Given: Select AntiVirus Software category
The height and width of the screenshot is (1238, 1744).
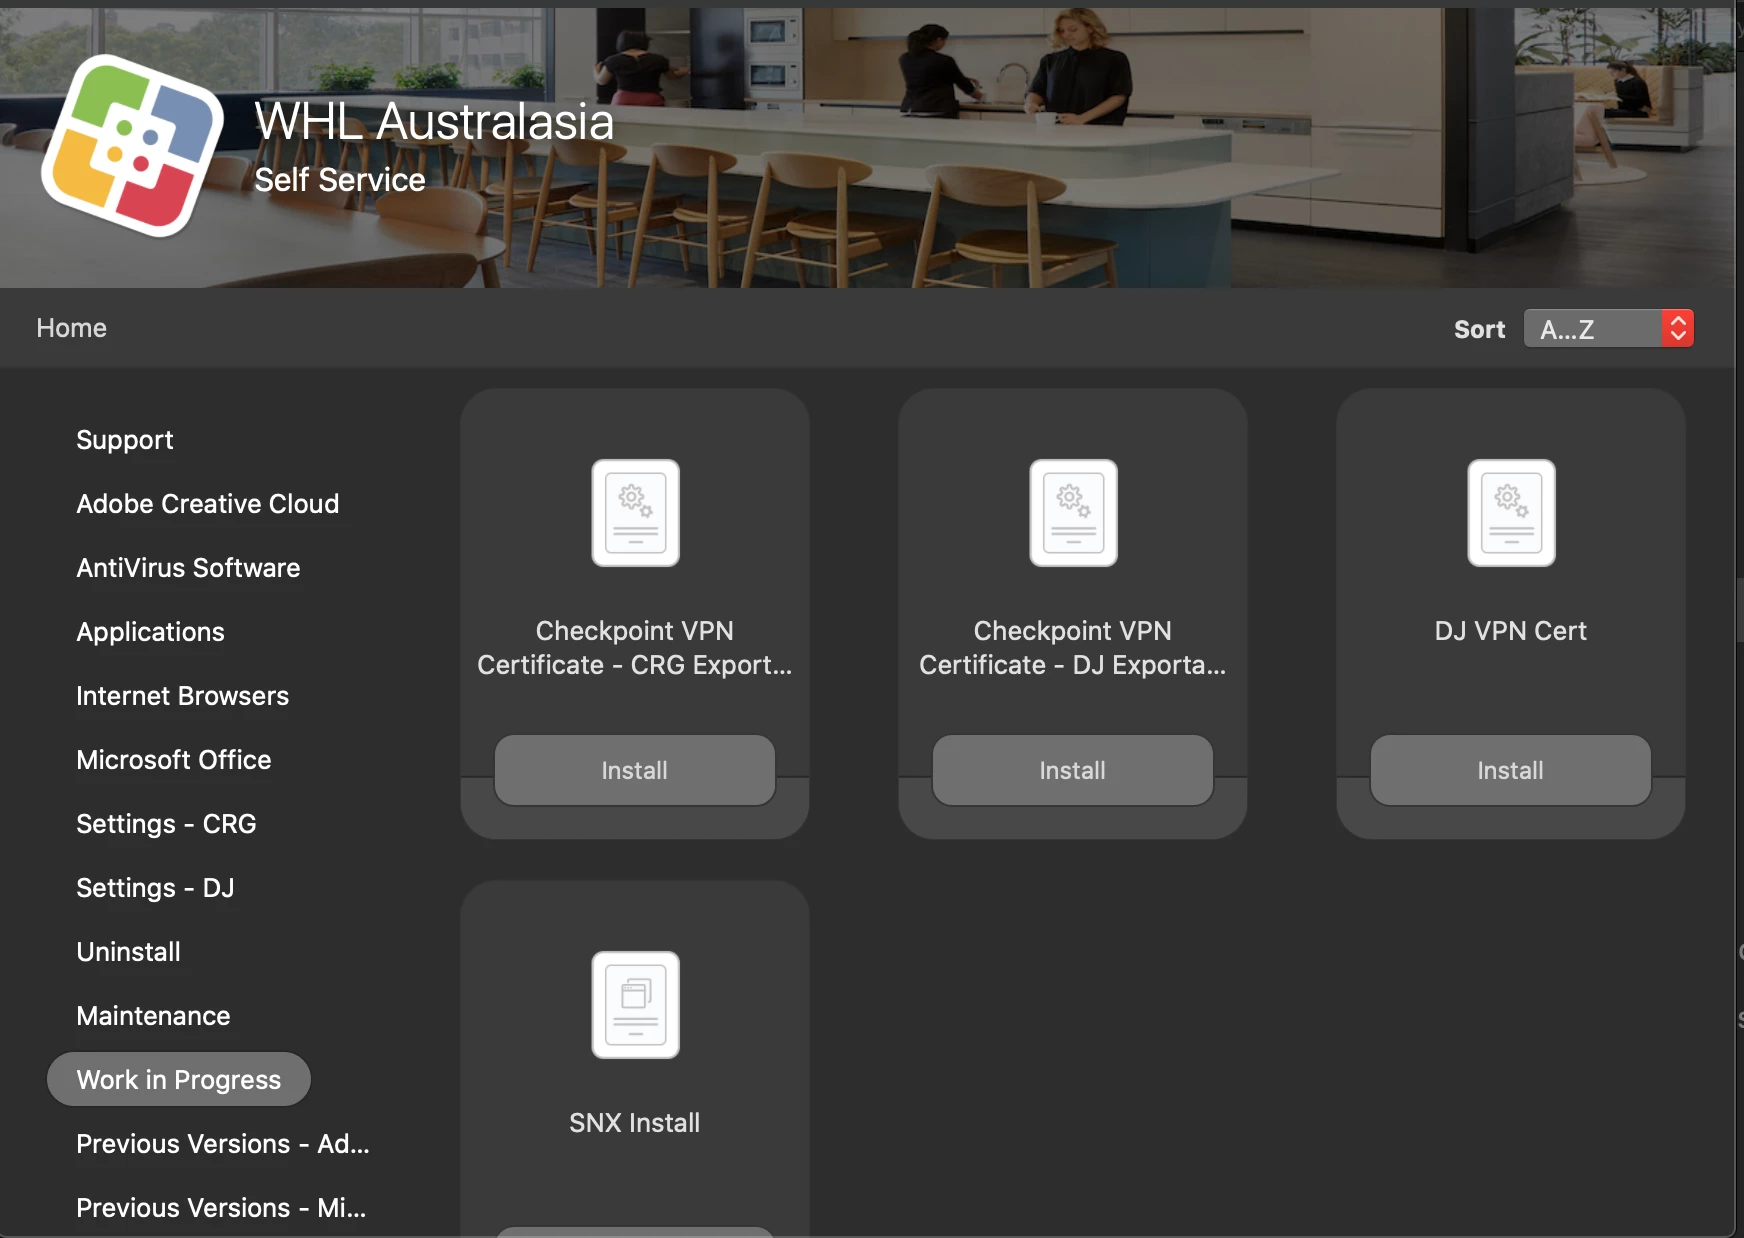Looking at the screenshot, I should [188, 568].
